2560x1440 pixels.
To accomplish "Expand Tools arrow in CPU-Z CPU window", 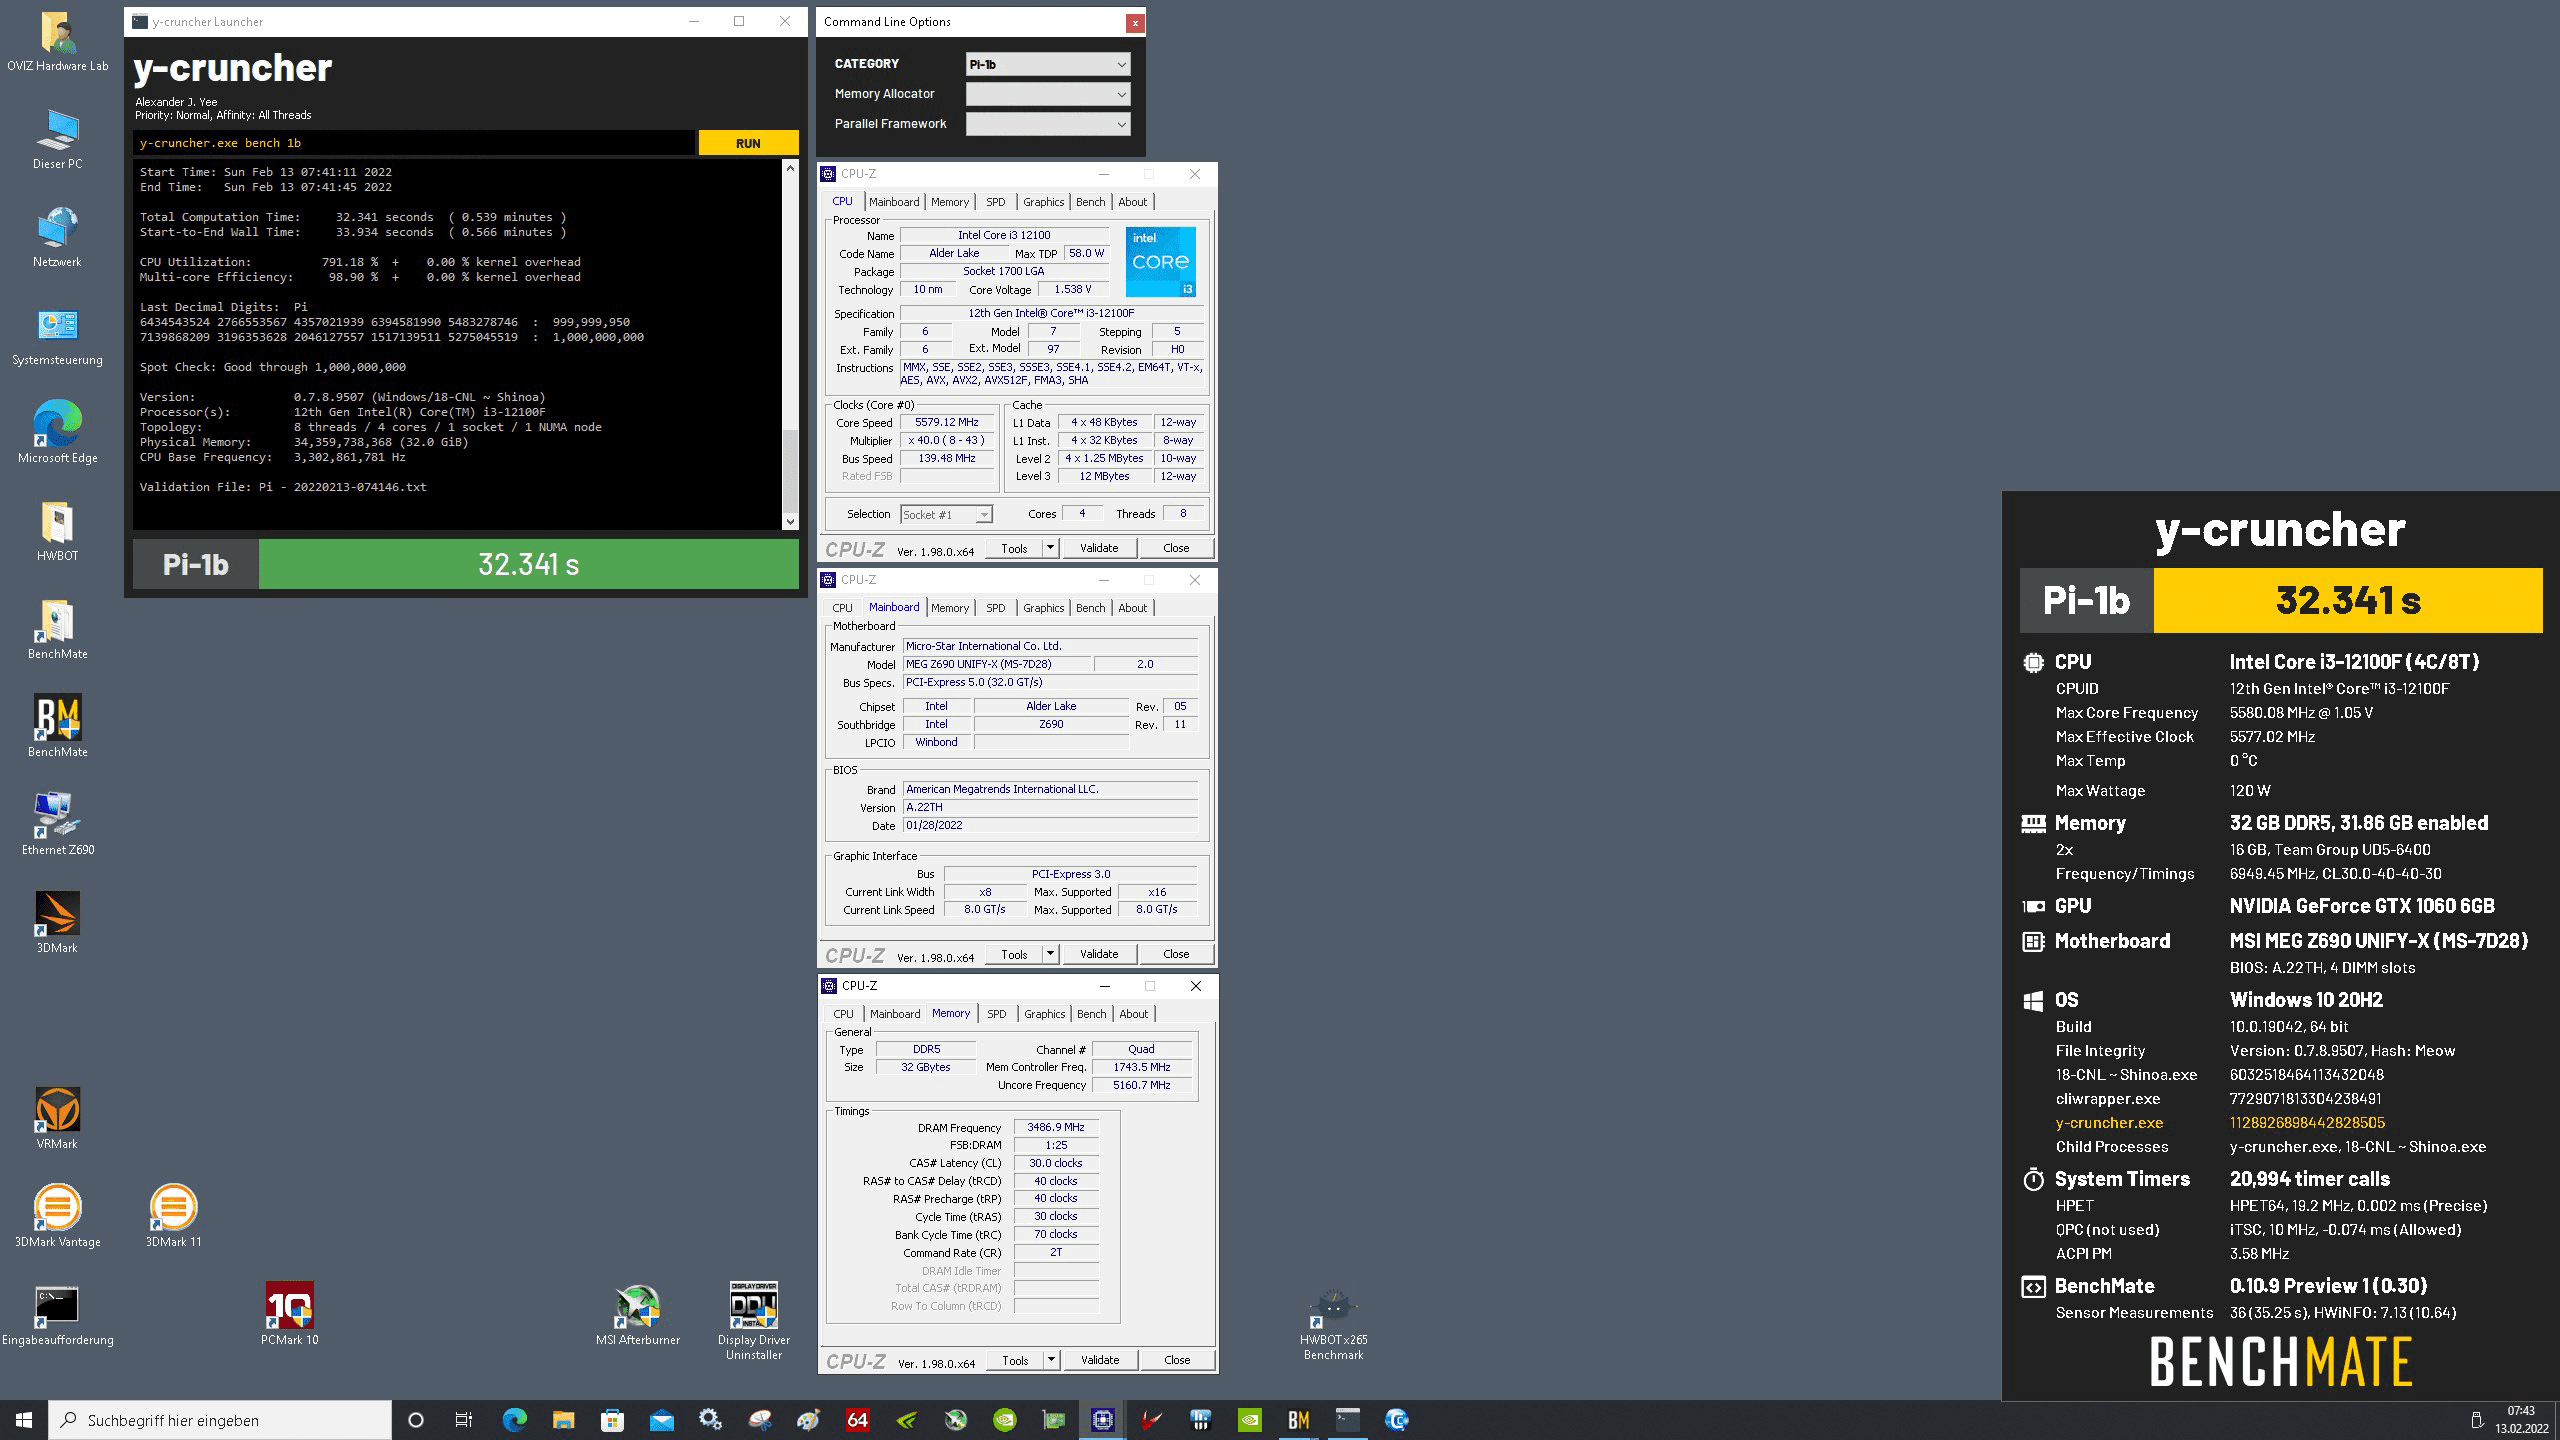I will point(1050,548).
